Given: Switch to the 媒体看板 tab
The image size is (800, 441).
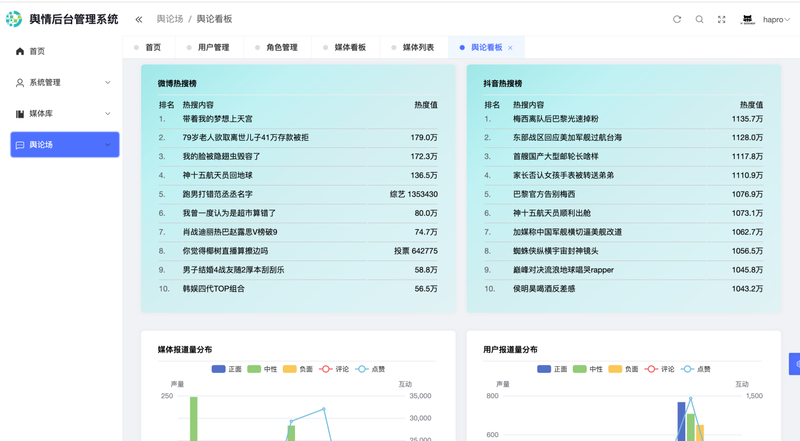Looking at the screenshot, I should tap(345, 47).
